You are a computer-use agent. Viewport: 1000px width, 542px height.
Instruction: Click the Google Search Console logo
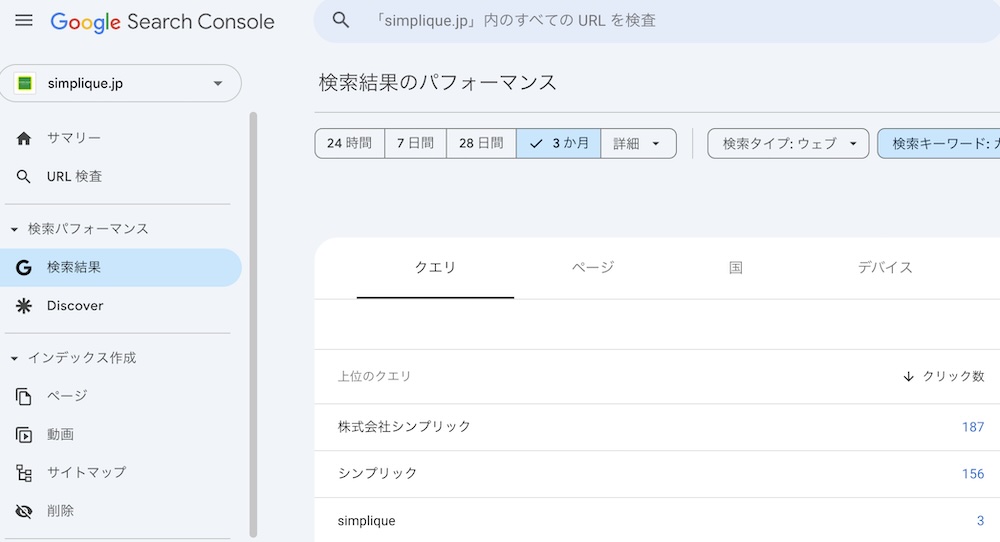tap(162, 22)
